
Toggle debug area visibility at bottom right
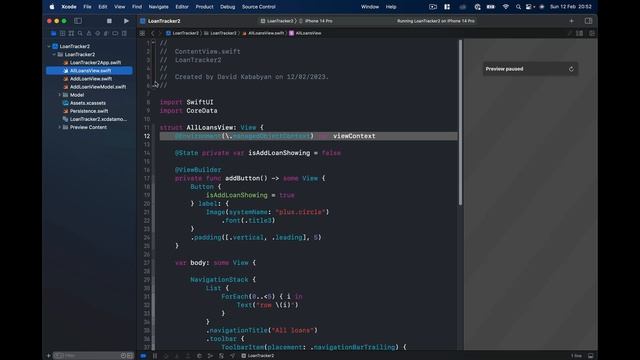pyautogui.click(x=590, y=356)
